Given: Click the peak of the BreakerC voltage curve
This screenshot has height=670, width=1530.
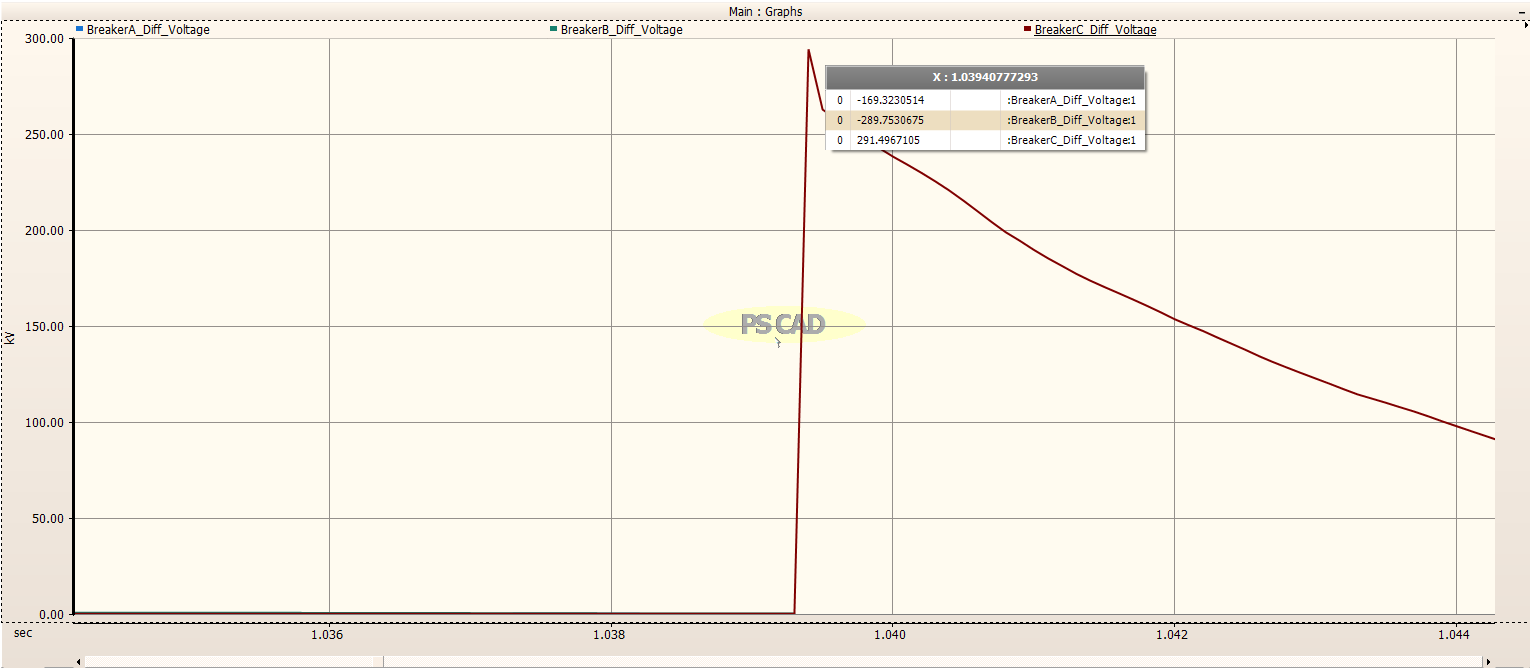Looking at the screenshot, I should (809, 48).
